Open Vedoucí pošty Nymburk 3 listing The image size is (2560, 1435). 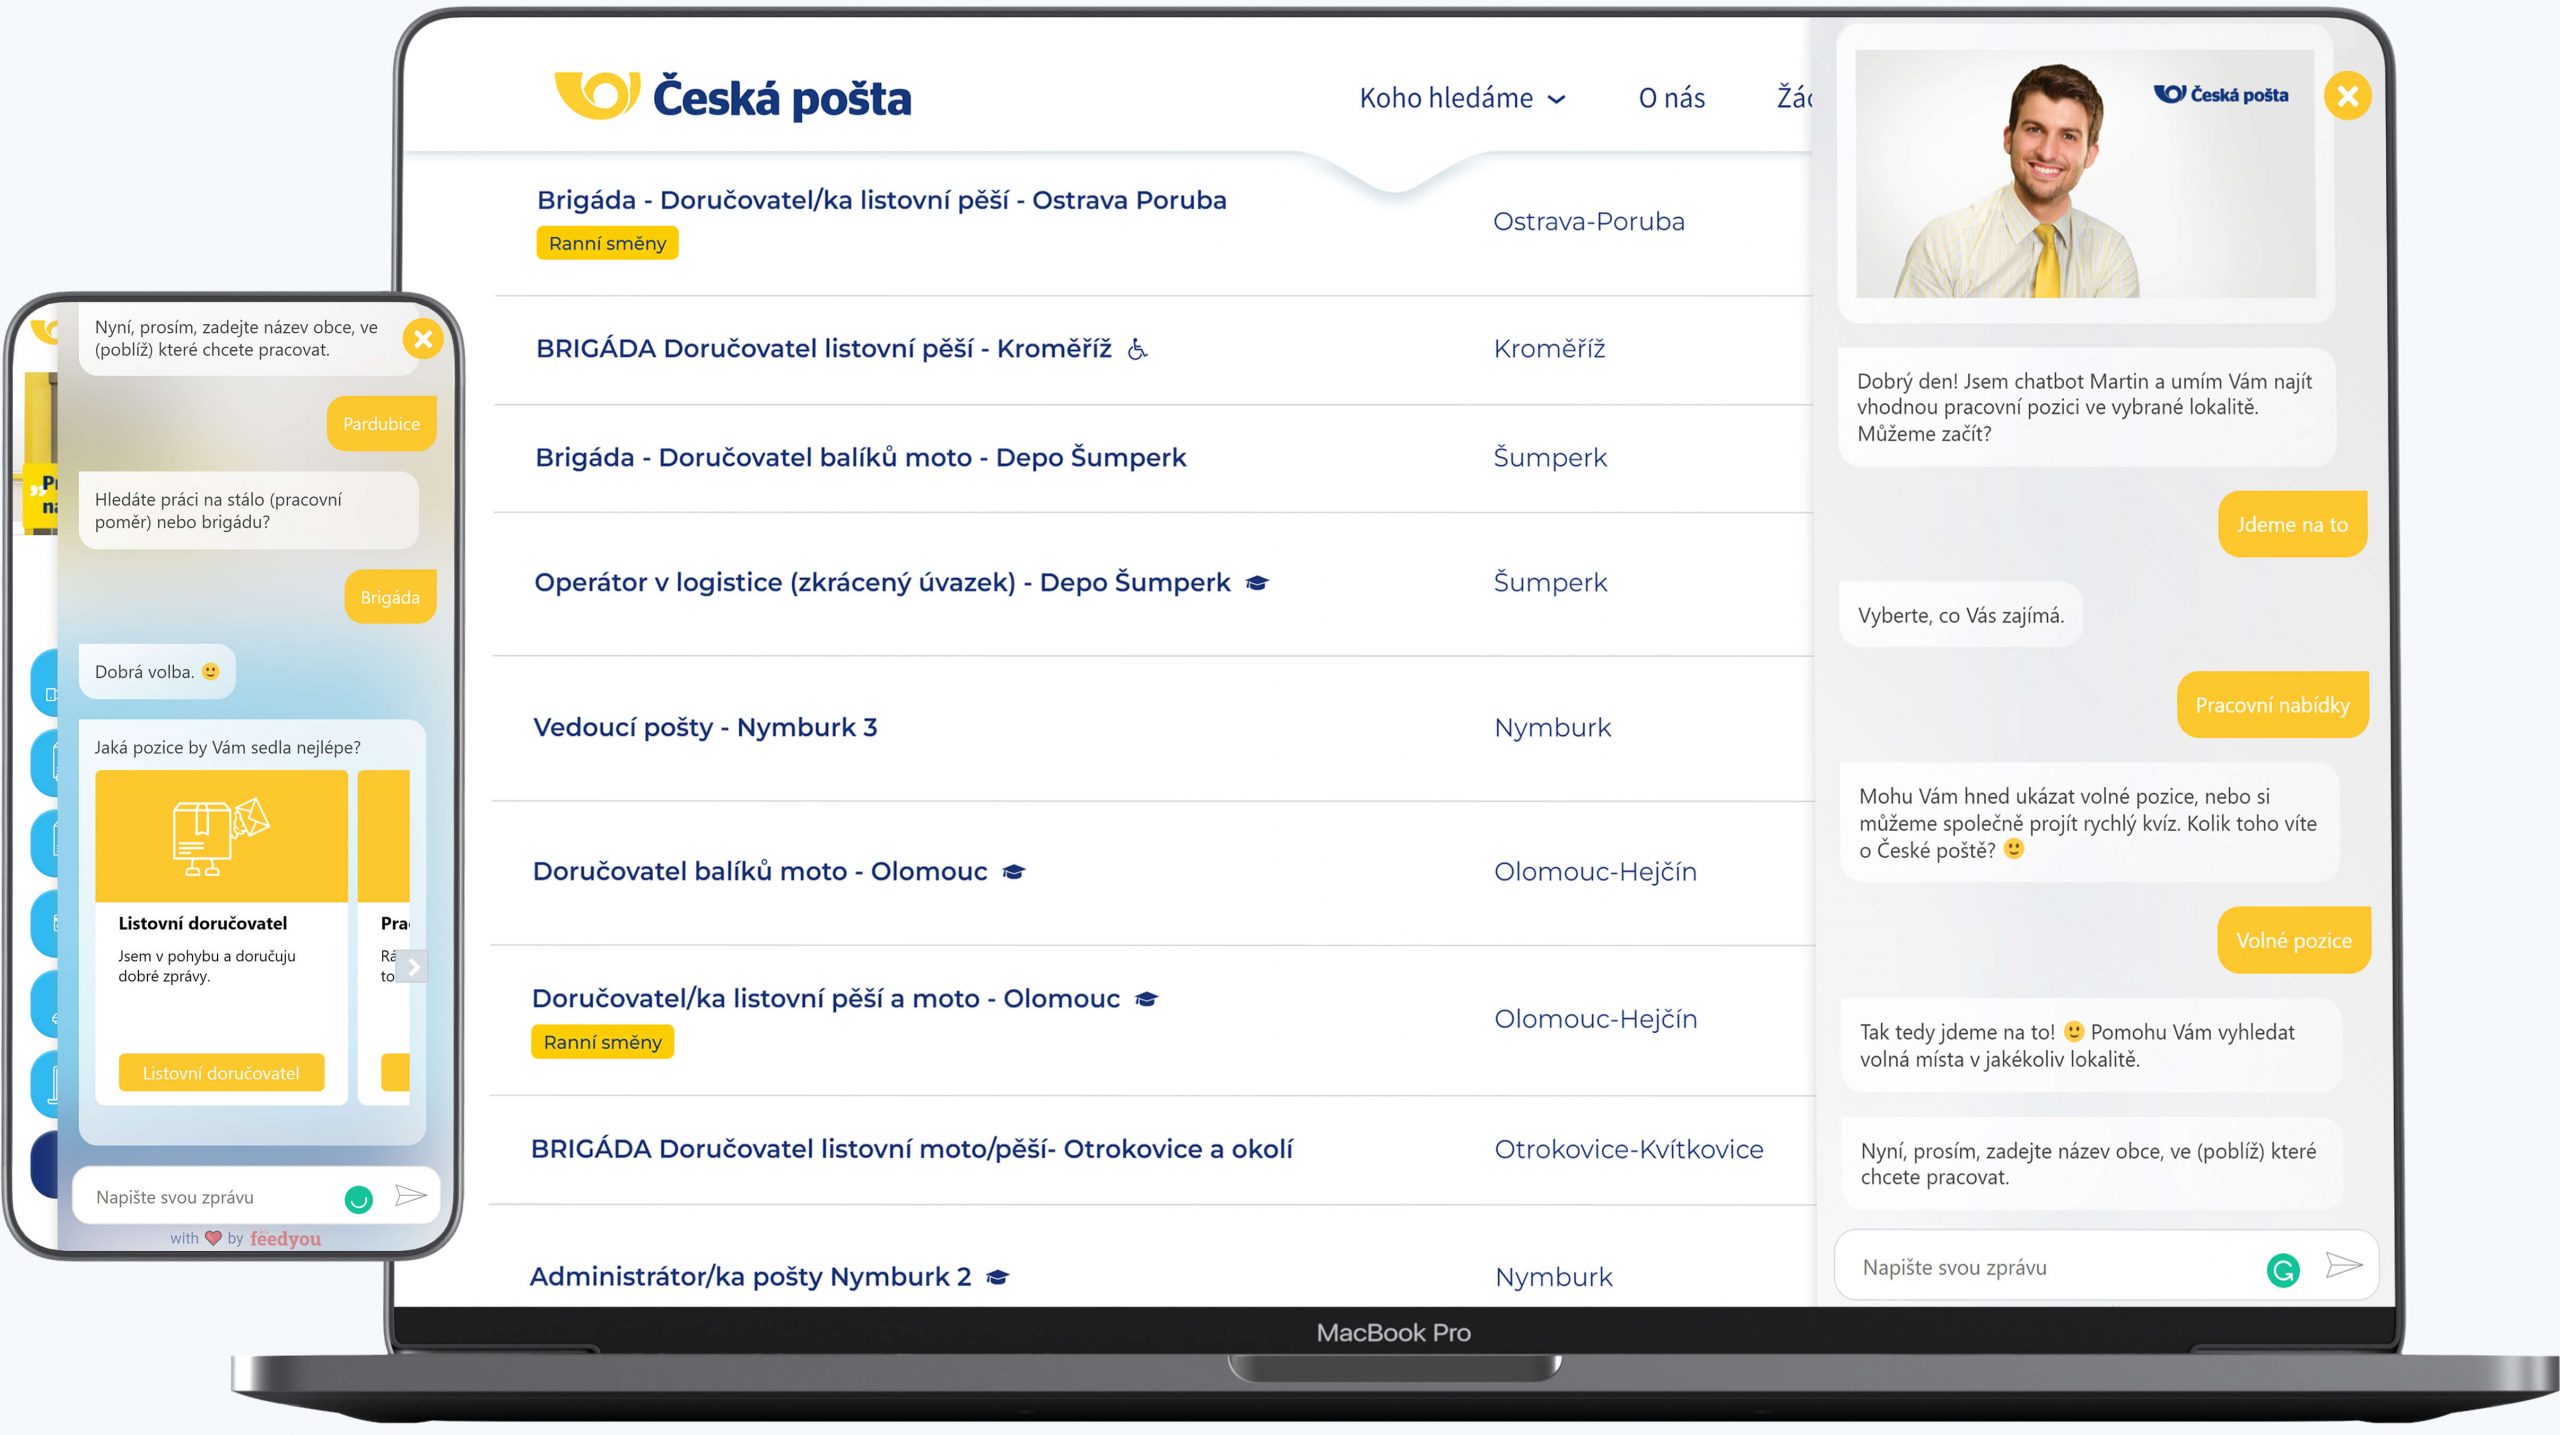(705, 727)
